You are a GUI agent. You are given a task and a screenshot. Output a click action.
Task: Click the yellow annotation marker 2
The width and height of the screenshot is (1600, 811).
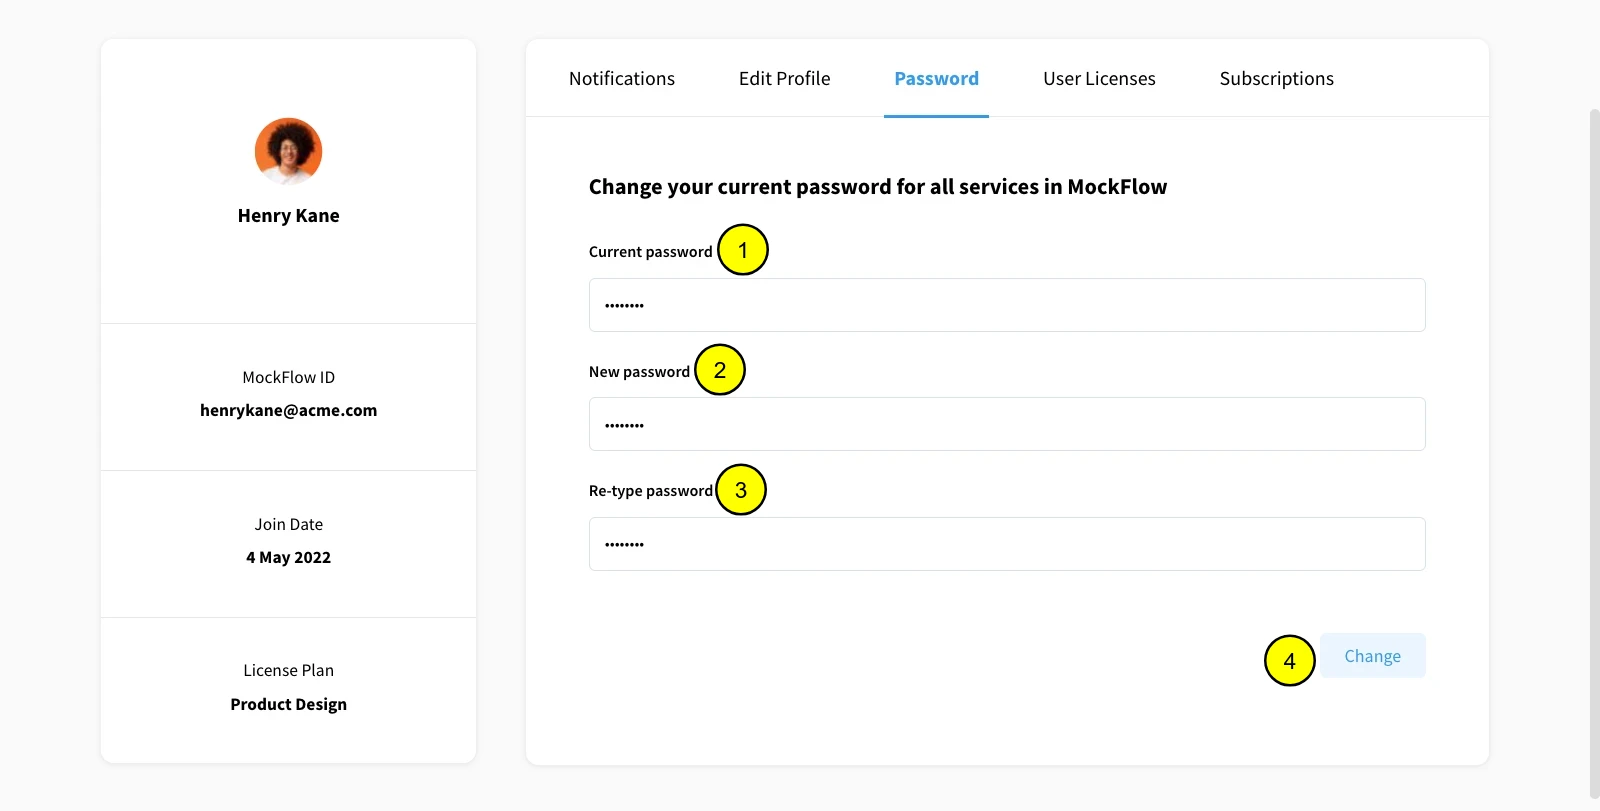[x=720, y=370]
